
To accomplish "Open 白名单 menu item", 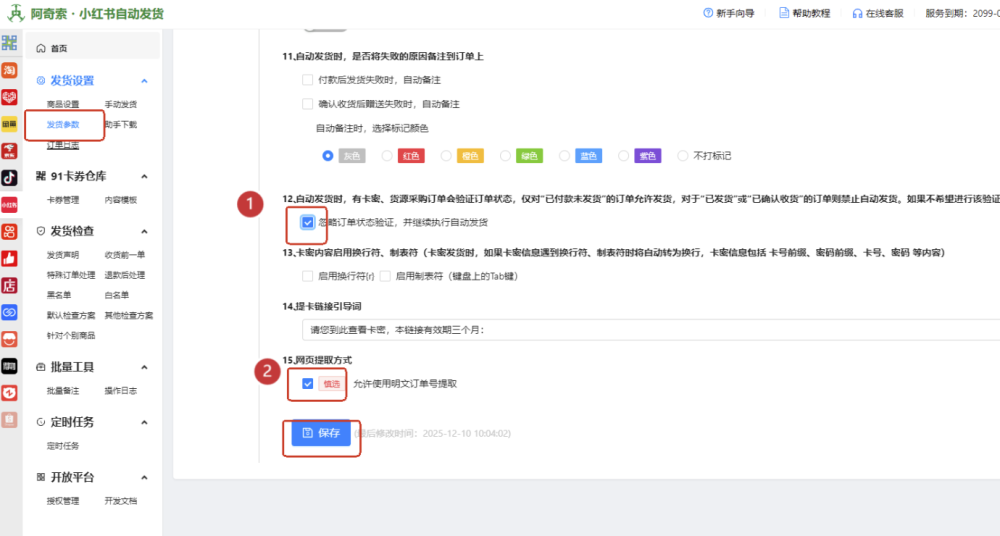I will click(x=117, y=295).
